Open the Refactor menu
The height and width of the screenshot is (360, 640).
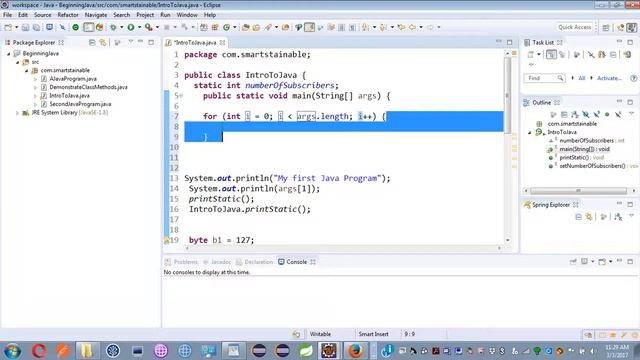click(68, 15)
